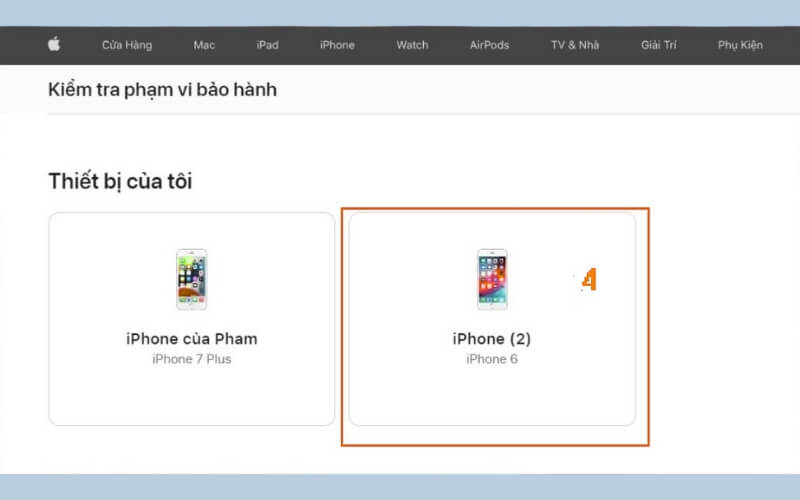
Task: Click the iPhone 6 device image
Action: point(492,279)
